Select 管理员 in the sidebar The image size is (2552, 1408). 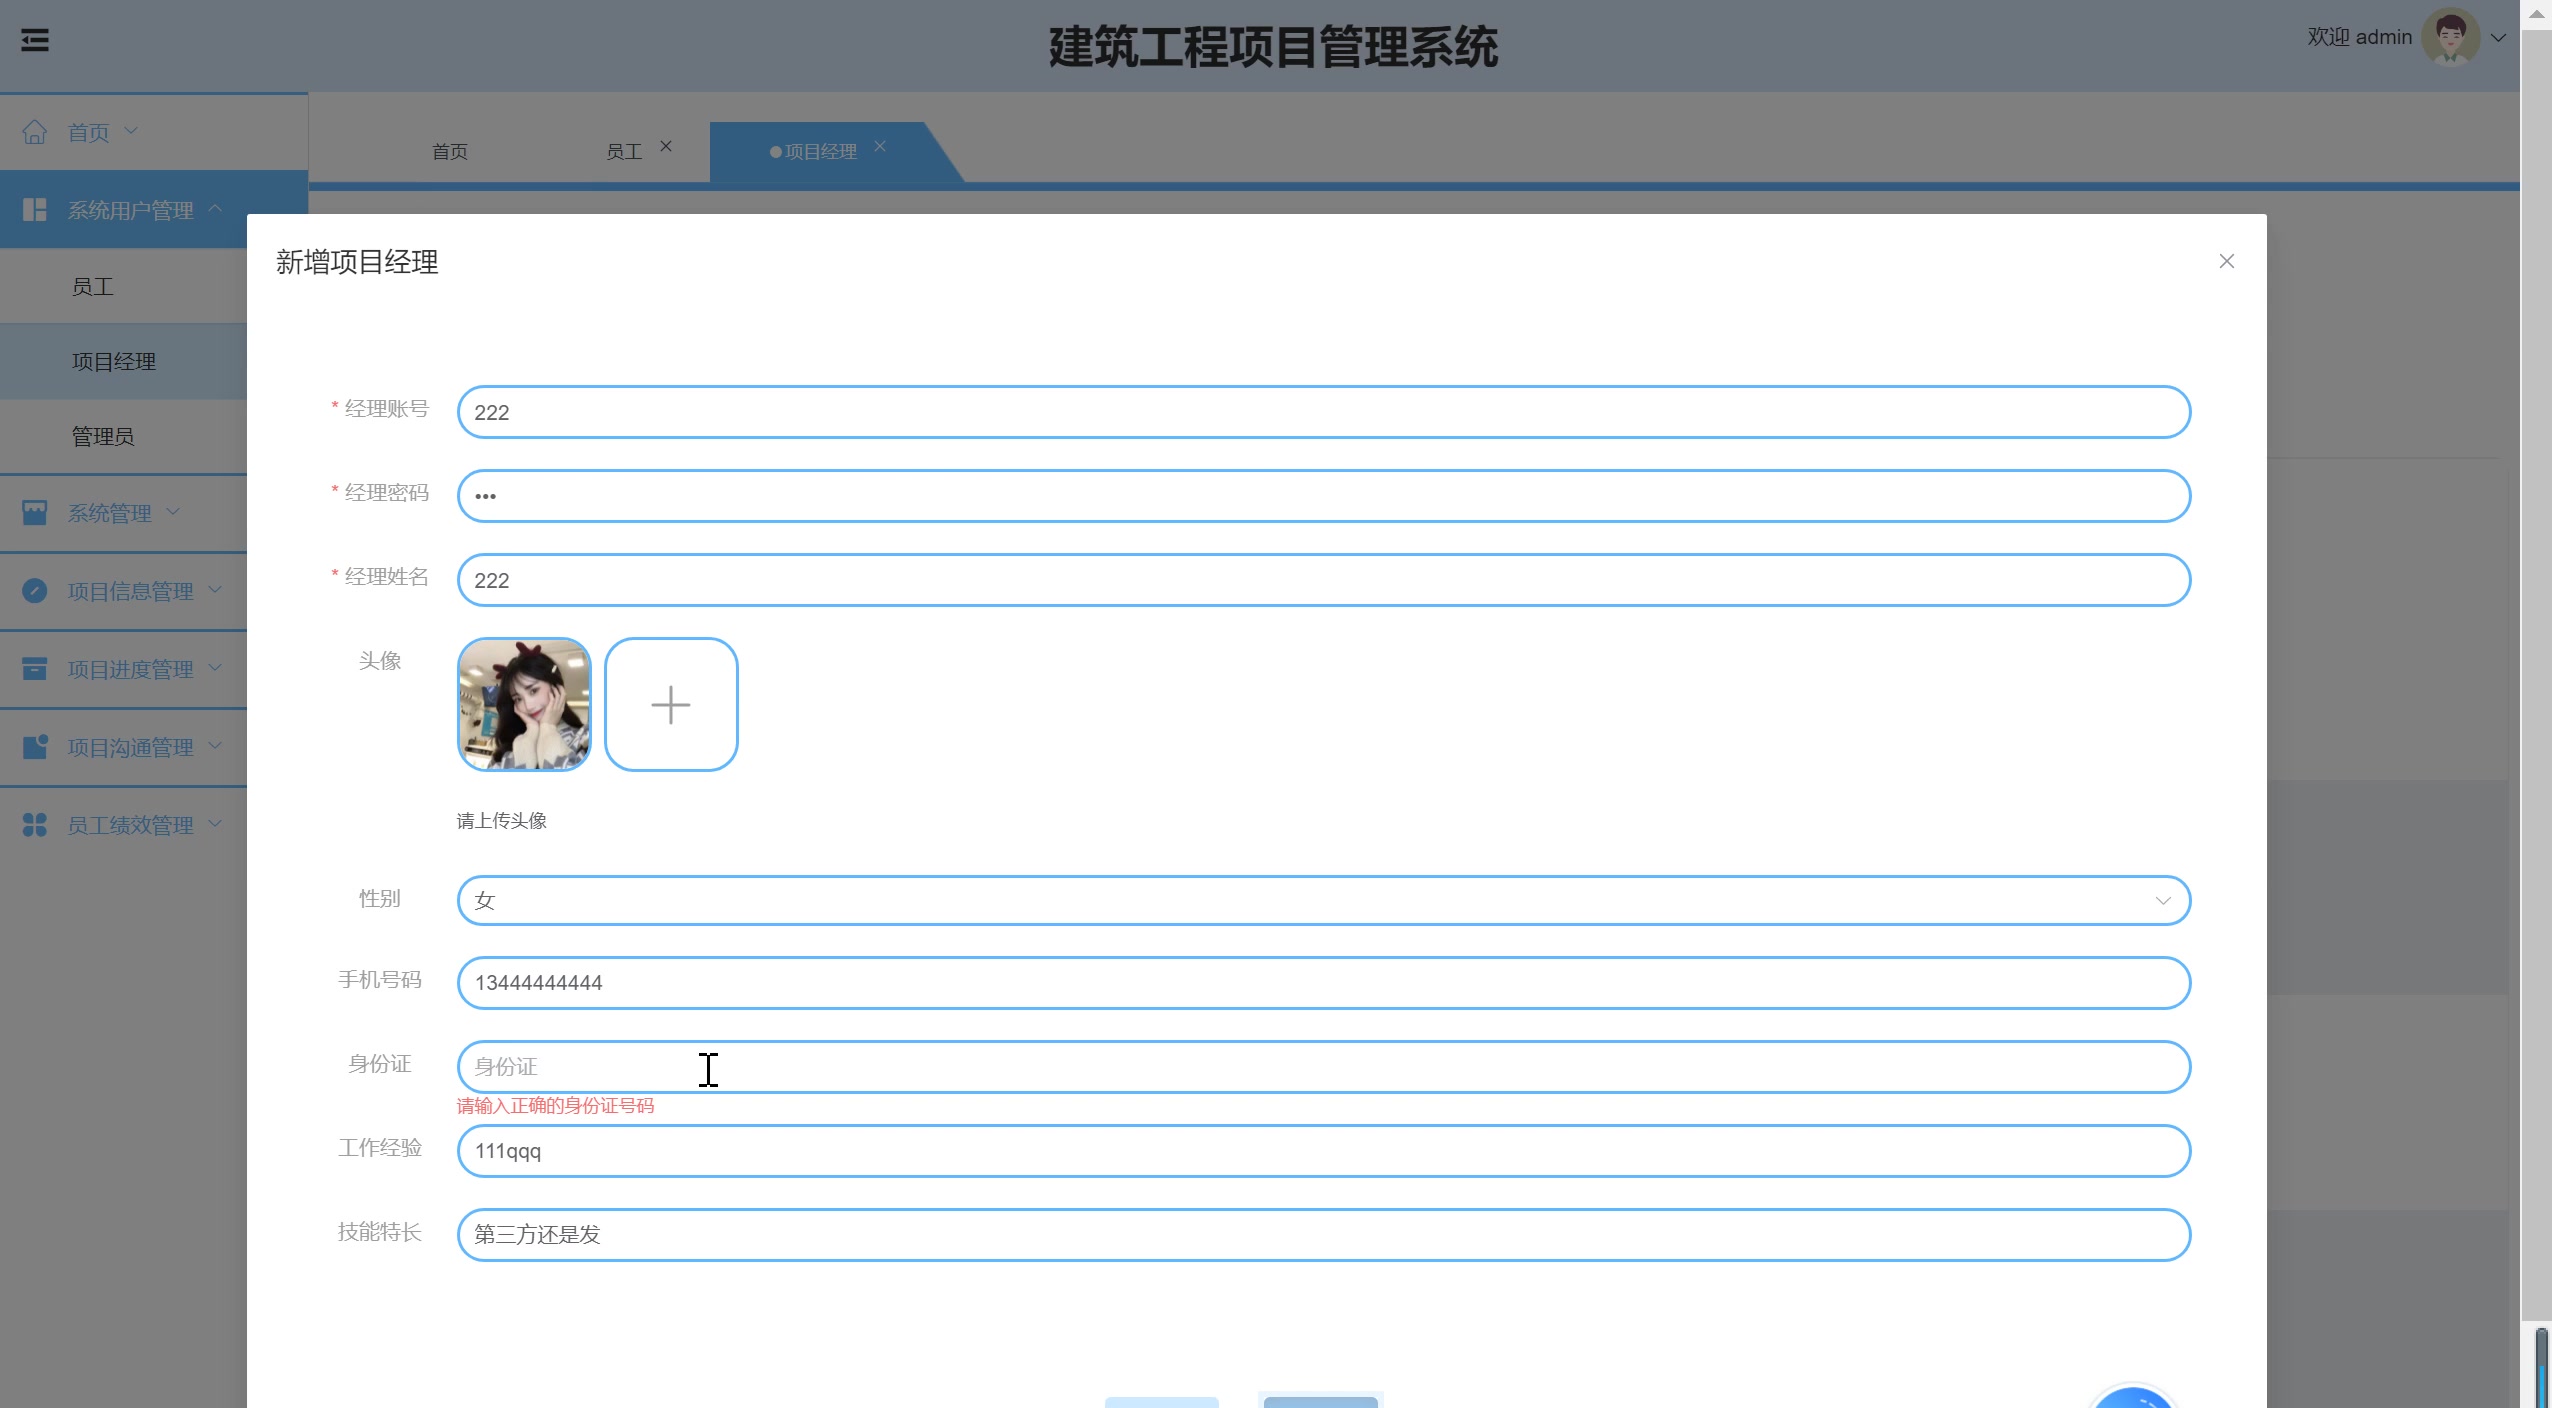click(104, 436)
